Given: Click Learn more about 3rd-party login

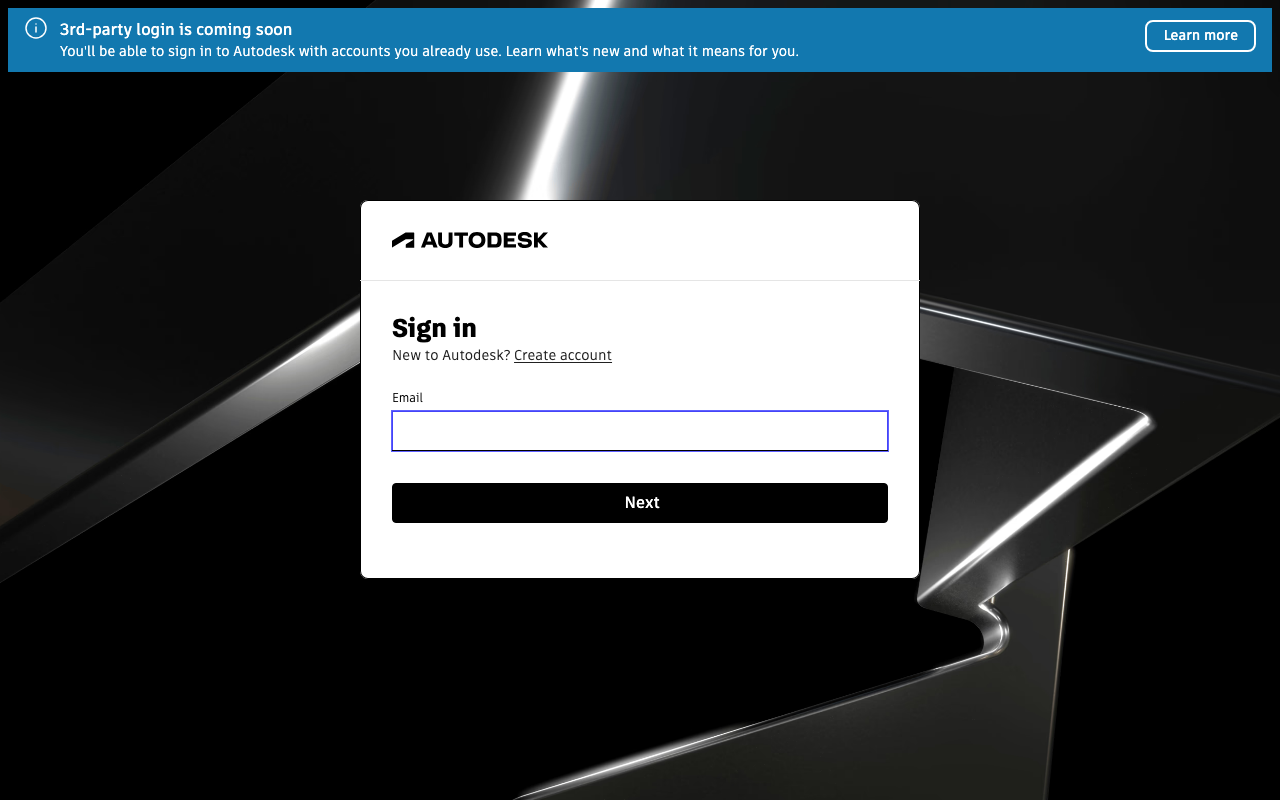Looking at the screenshot, I should [1200, 35].
